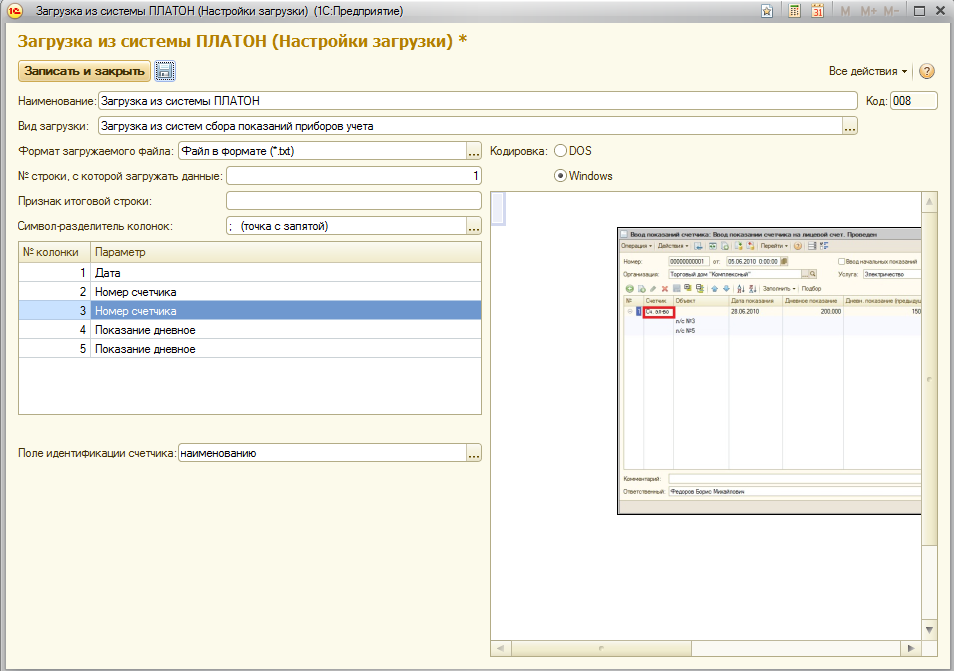Click the M memory button
954x671 pixels.
[845, 11]
